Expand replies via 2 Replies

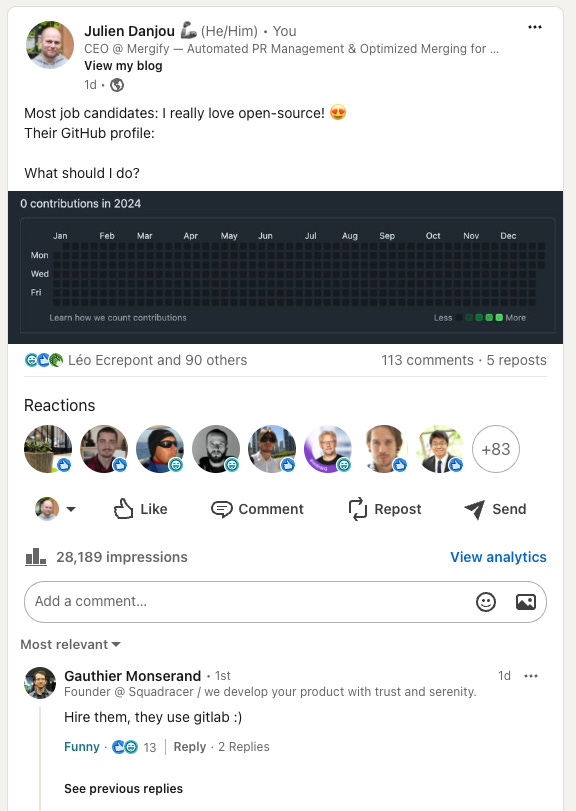[x=245, y=746]
